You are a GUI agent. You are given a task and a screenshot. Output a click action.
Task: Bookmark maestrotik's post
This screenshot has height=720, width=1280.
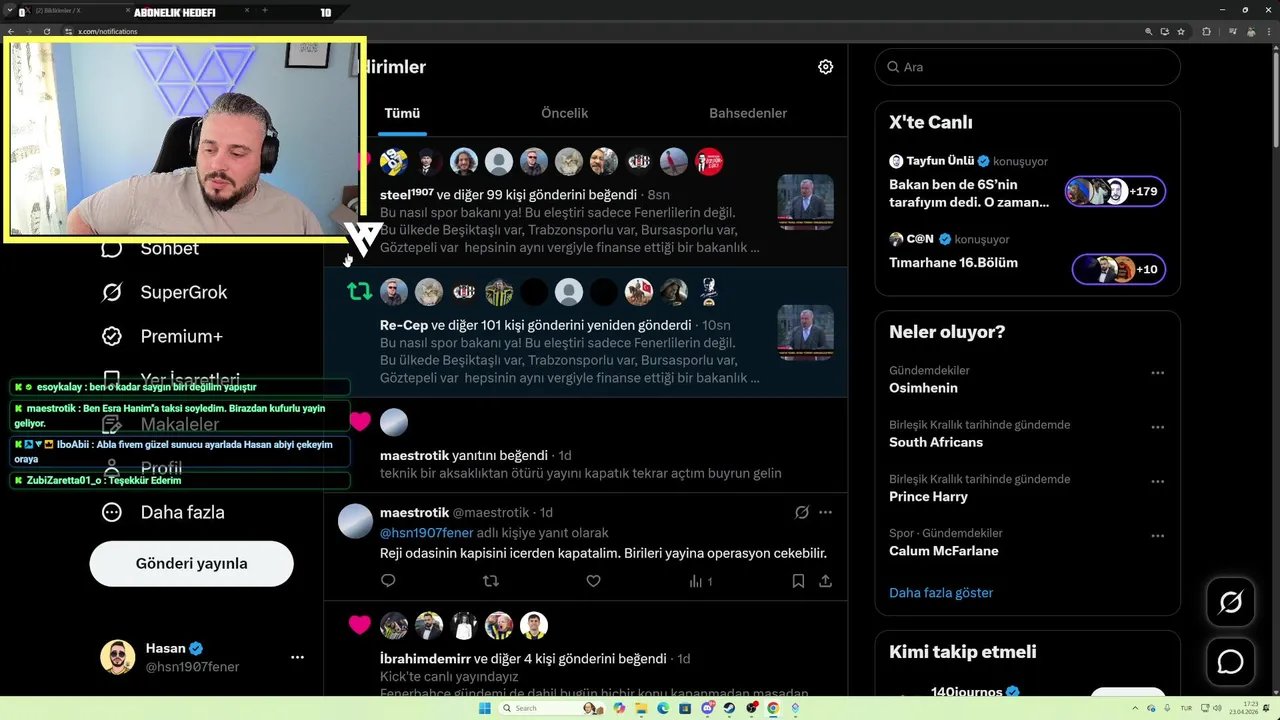coord(798,581)
